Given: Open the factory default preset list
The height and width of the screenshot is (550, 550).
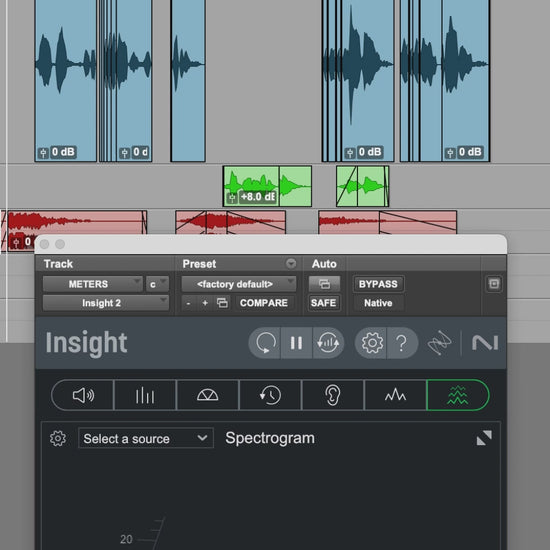Looking at the screenshot, I should tap(239, 284).
